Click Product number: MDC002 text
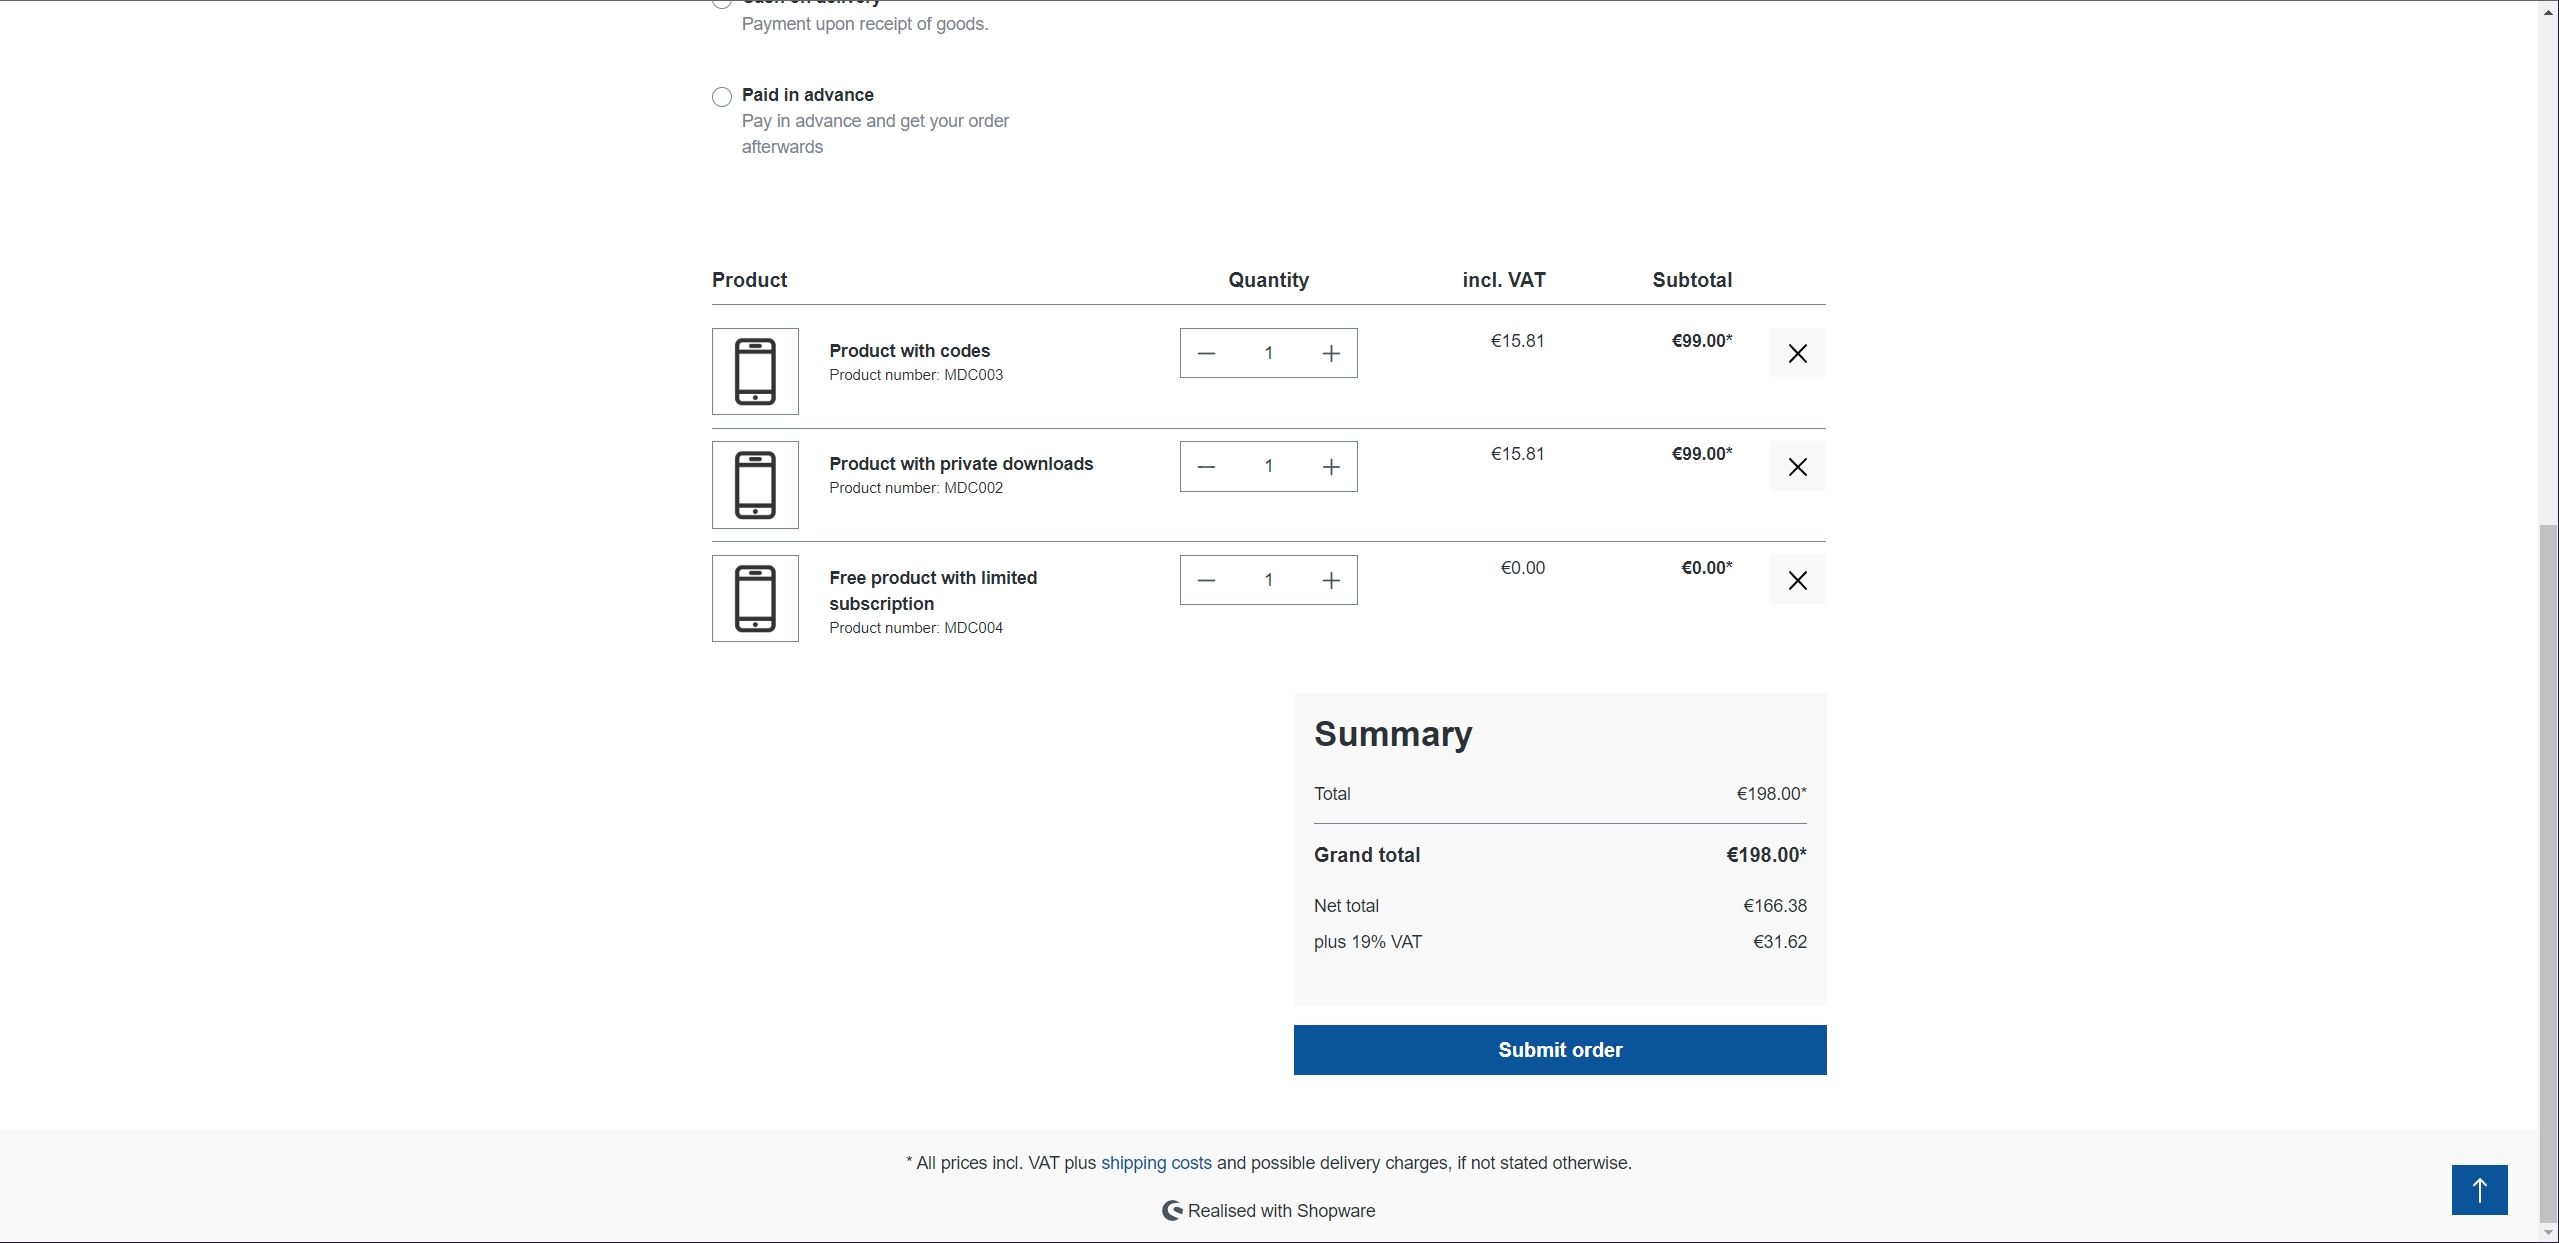2559x1243 pixels. 916,488
